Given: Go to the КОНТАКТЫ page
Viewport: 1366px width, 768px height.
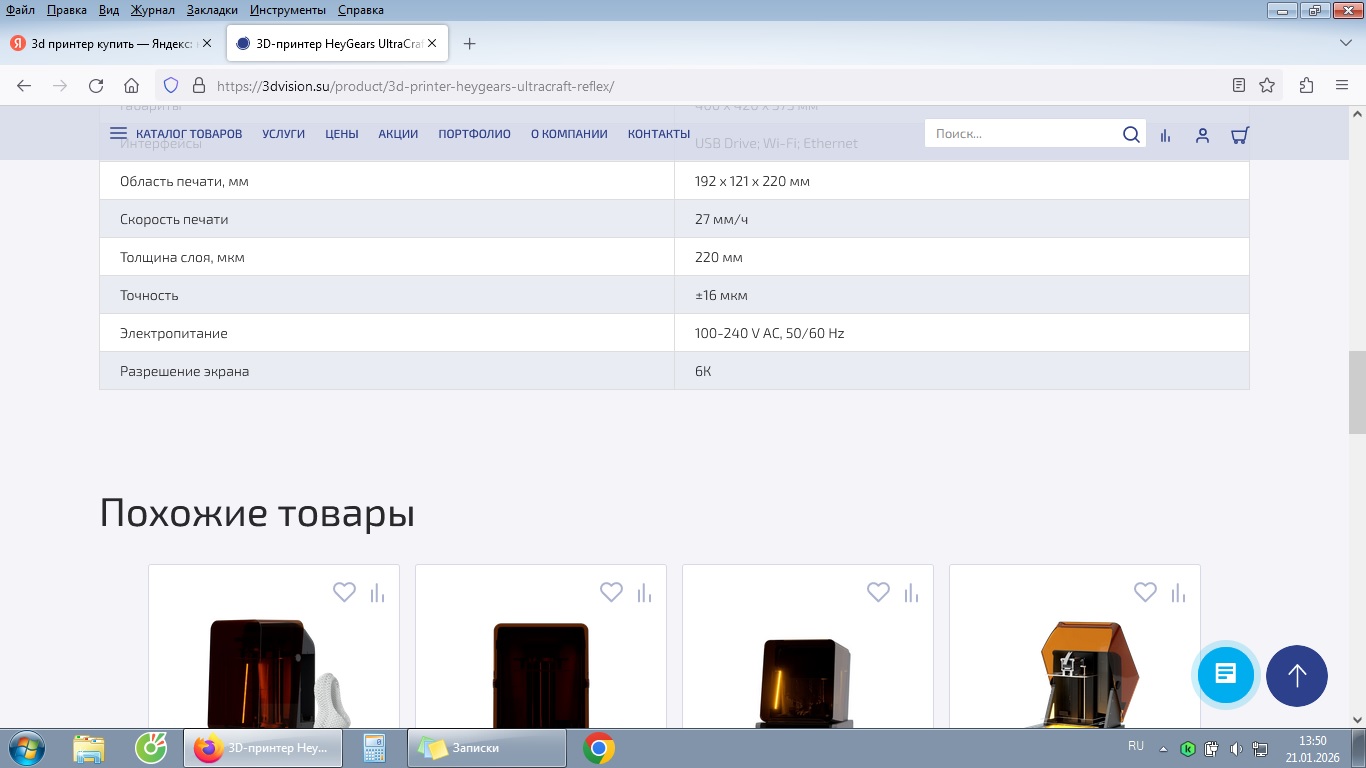Looking at the screenshot, I should 658,134.
